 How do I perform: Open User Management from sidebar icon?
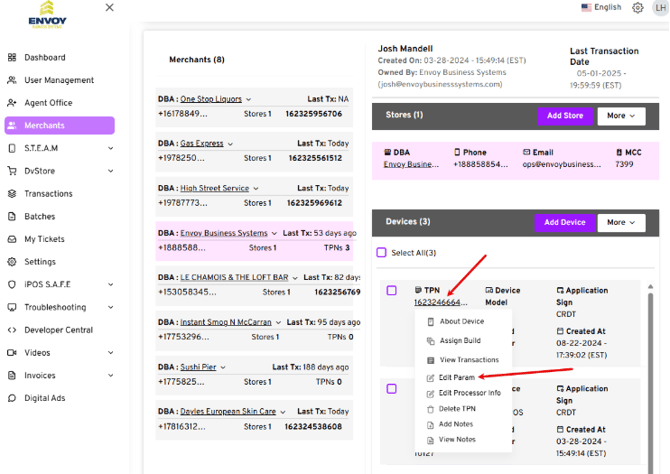pos(12,80)
